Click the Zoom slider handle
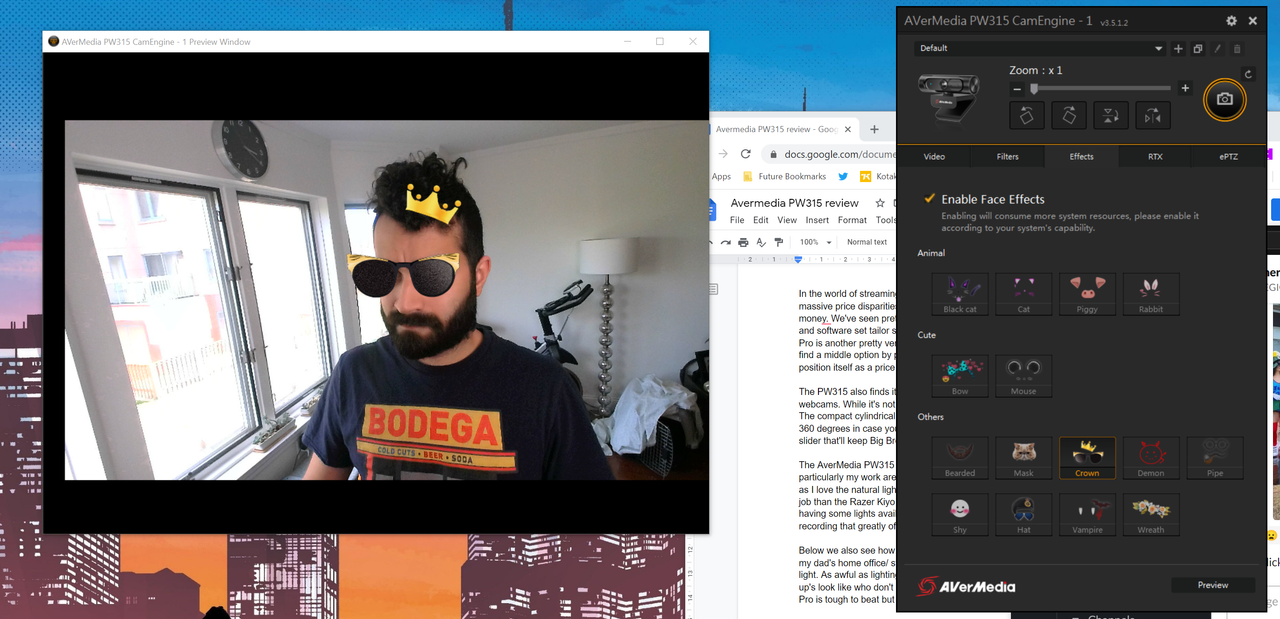Viewport: 1280px width, 619px height. point(1034,89)
